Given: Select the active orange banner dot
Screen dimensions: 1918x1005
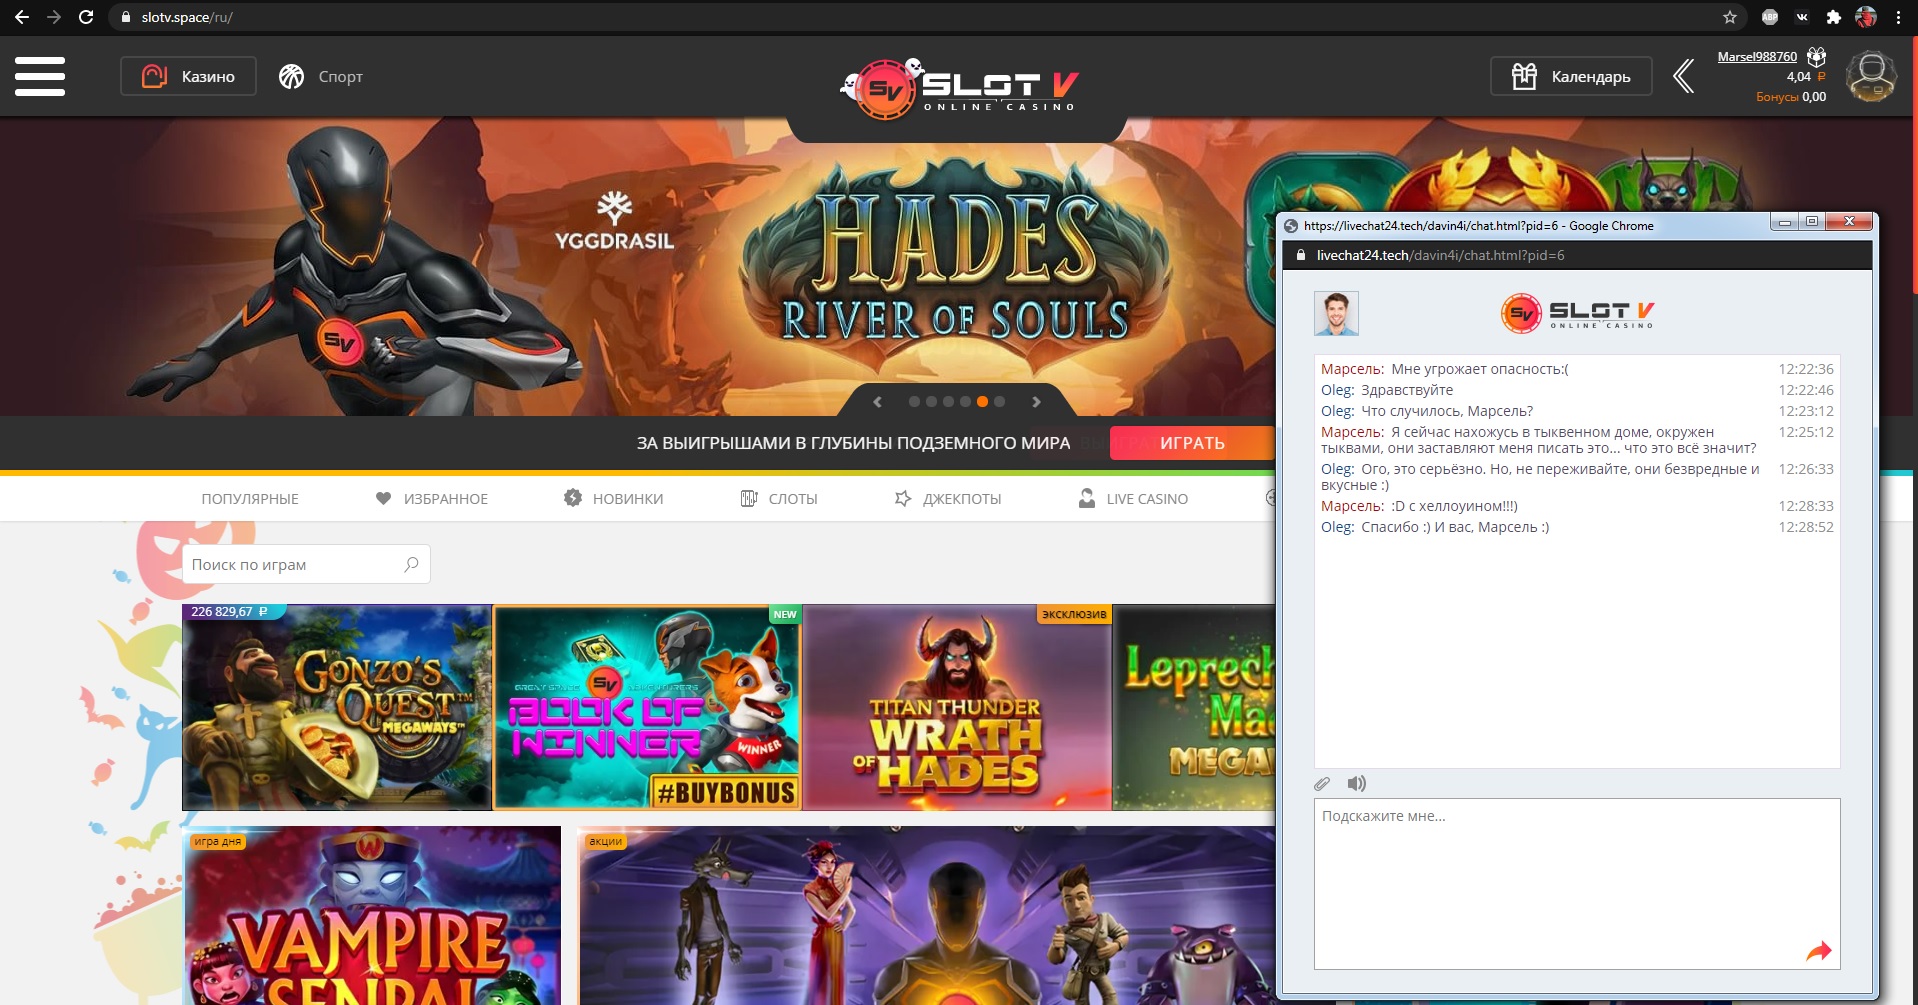Looking at the screenshot, I should [x=982, y=402].
